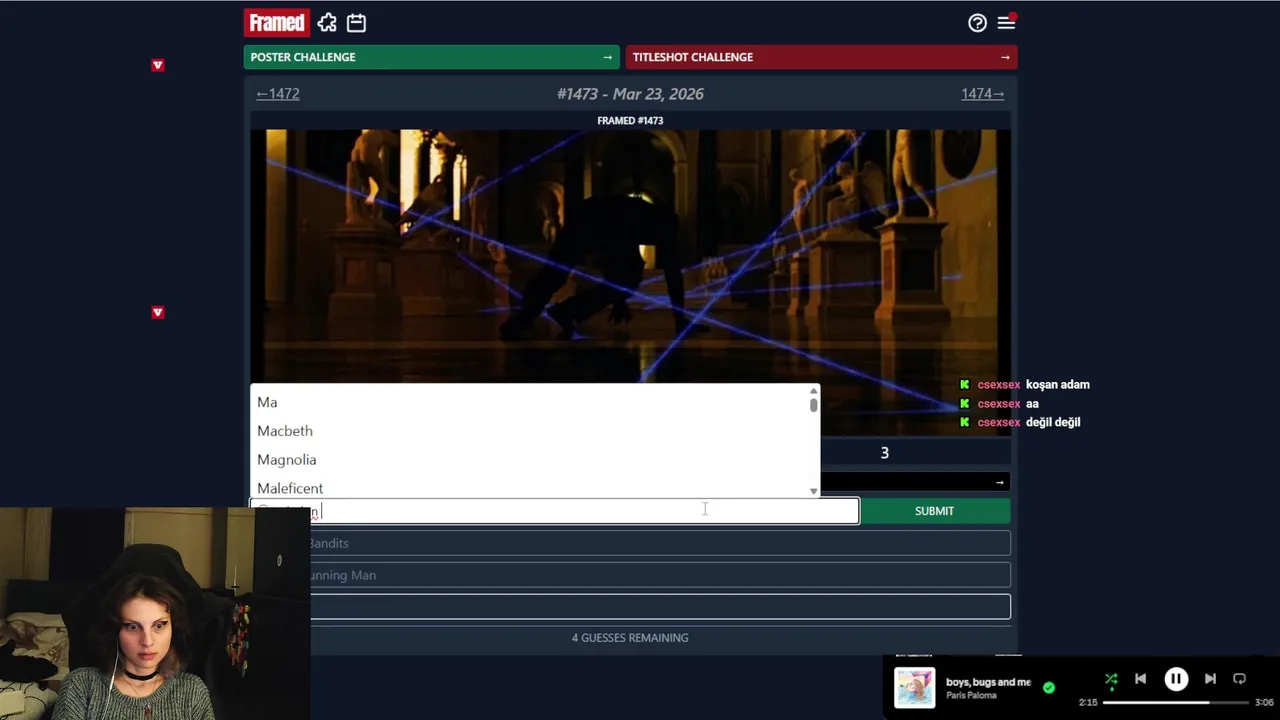
Task: Seek on the song progress bar
Action: pyautogui.click(x=1176, y=702)
